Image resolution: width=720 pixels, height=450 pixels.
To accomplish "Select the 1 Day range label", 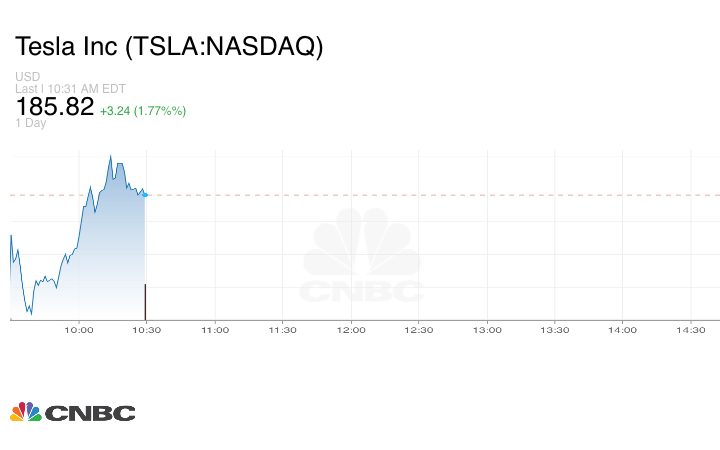I will click(x=31, y=123).
